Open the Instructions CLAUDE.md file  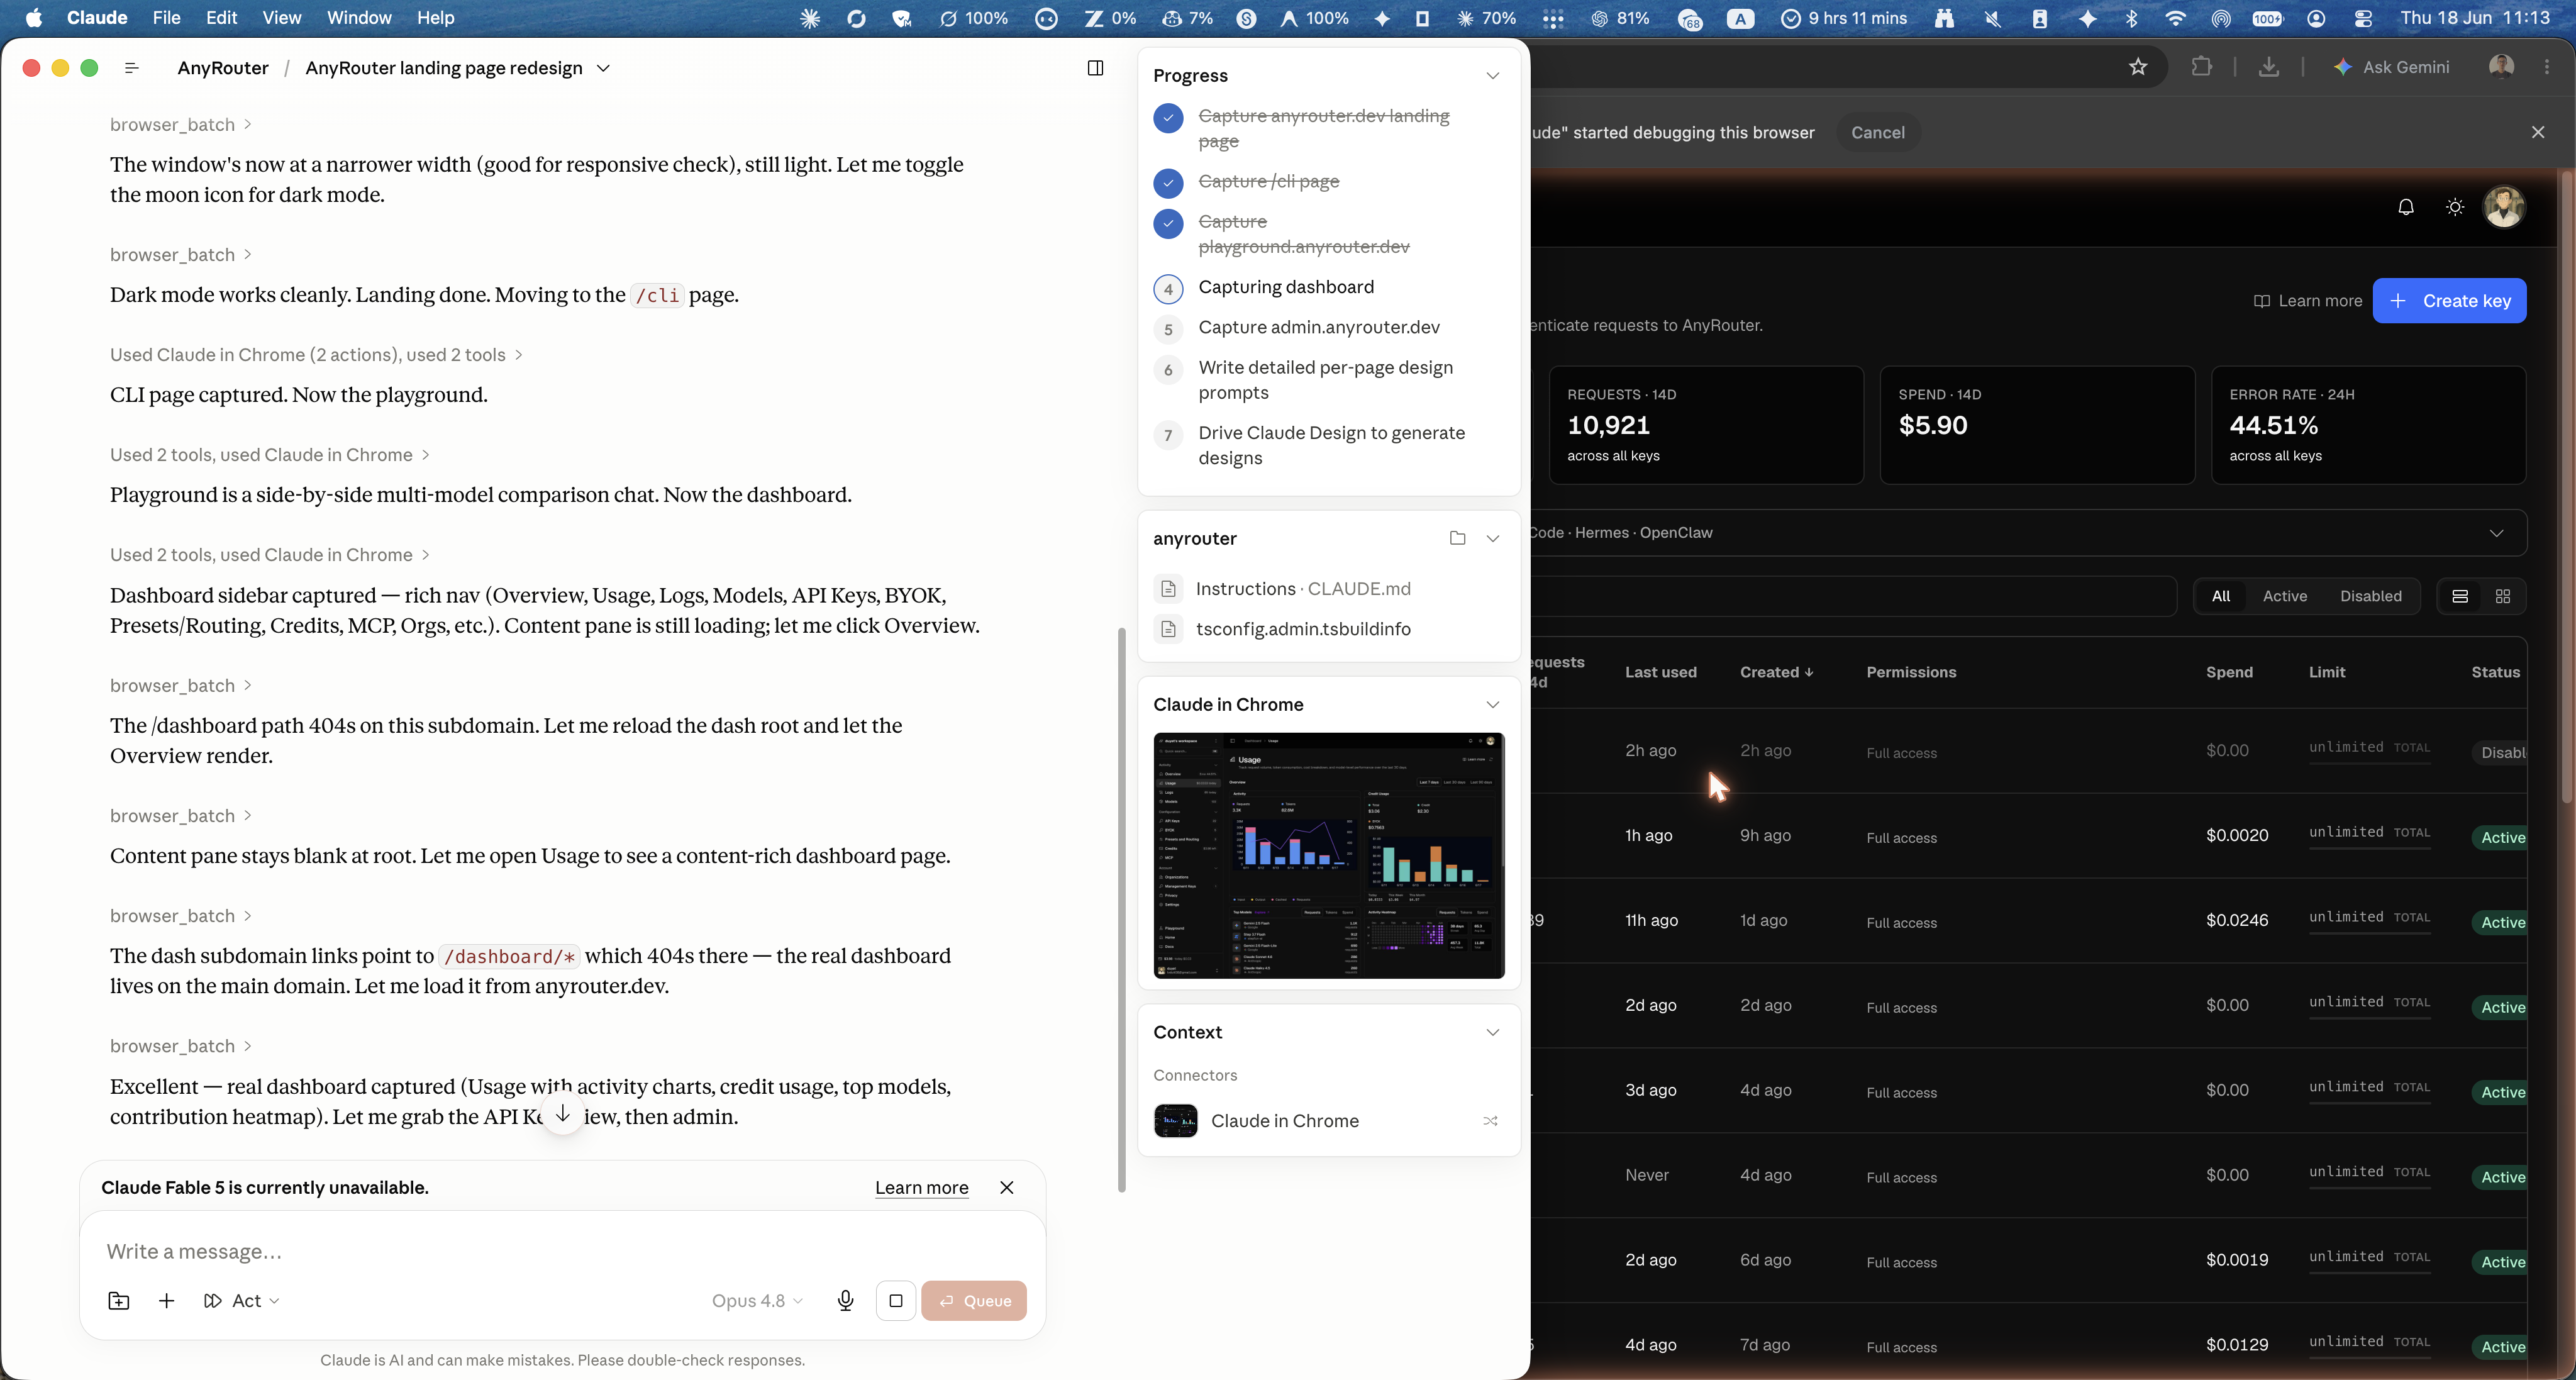pos(1302,589)
